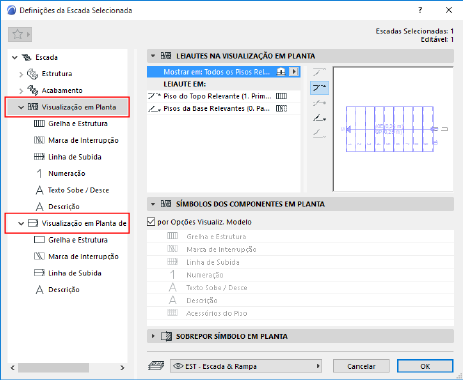Click the Cancelar button
This screenshot has height=380, width=463.
(361, 366)
